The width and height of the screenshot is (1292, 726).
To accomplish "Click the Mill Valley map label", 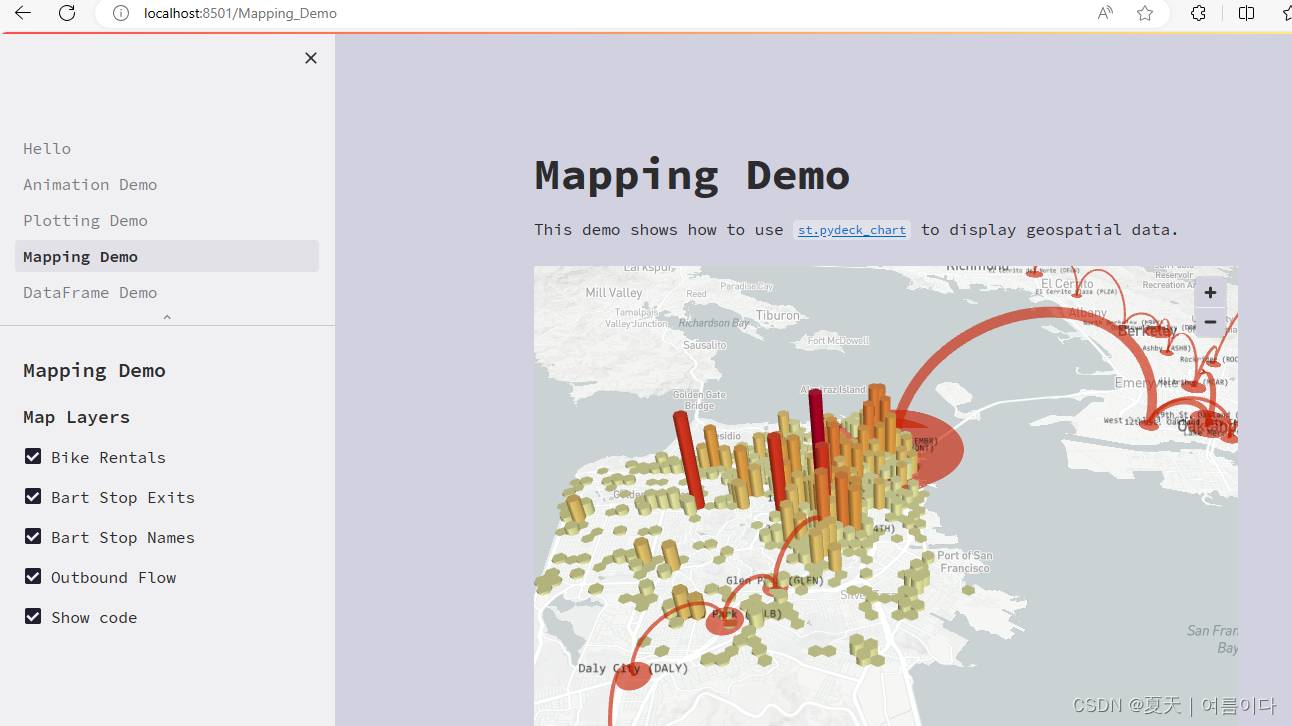I will coord(614,293).
